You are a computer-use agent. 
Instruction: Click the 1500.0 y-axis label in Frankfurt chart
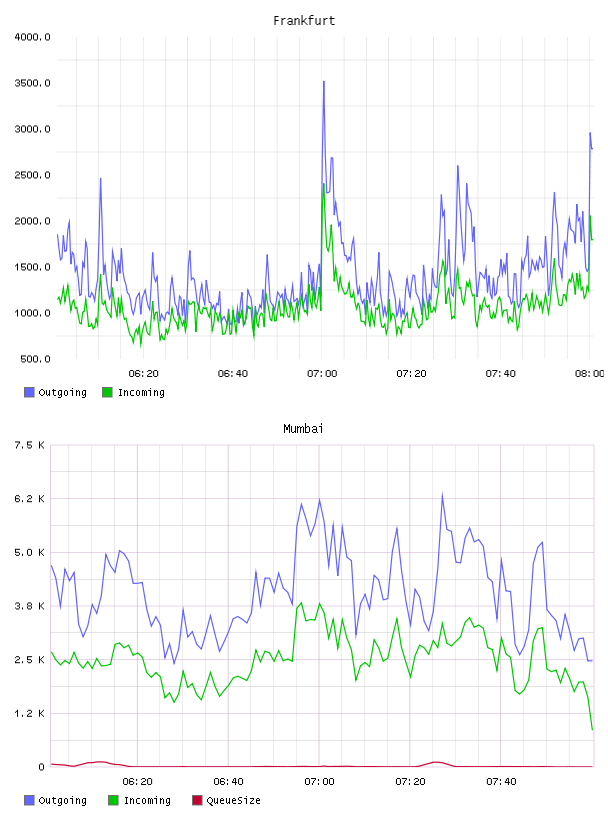coord(32,267)
